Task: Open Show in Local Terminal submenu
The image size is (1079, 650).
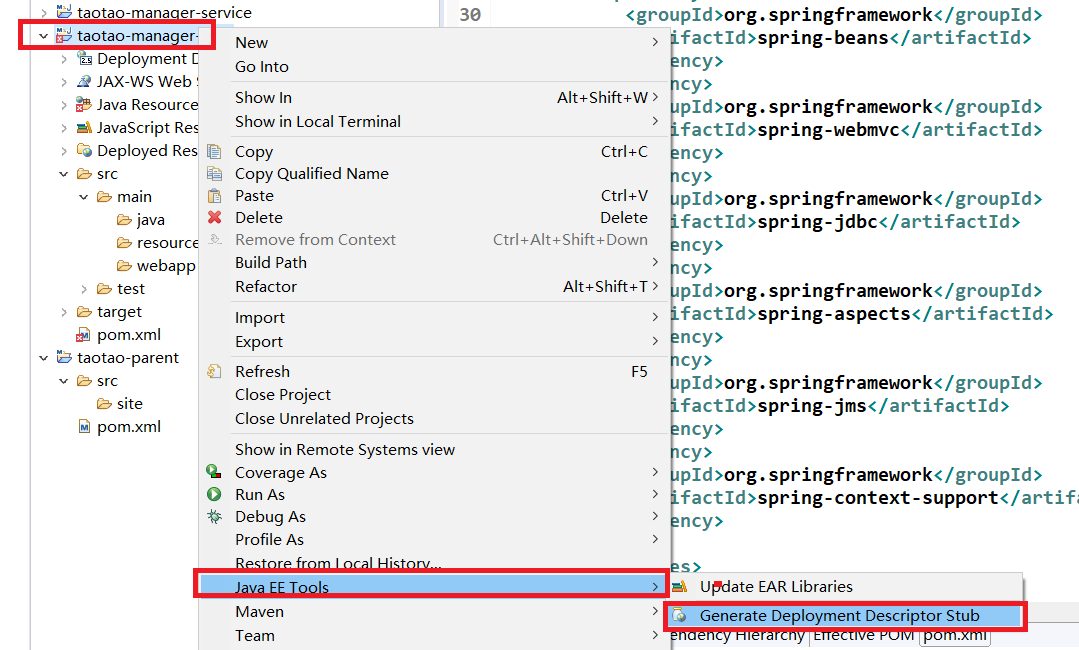Action: click(434, 122)
